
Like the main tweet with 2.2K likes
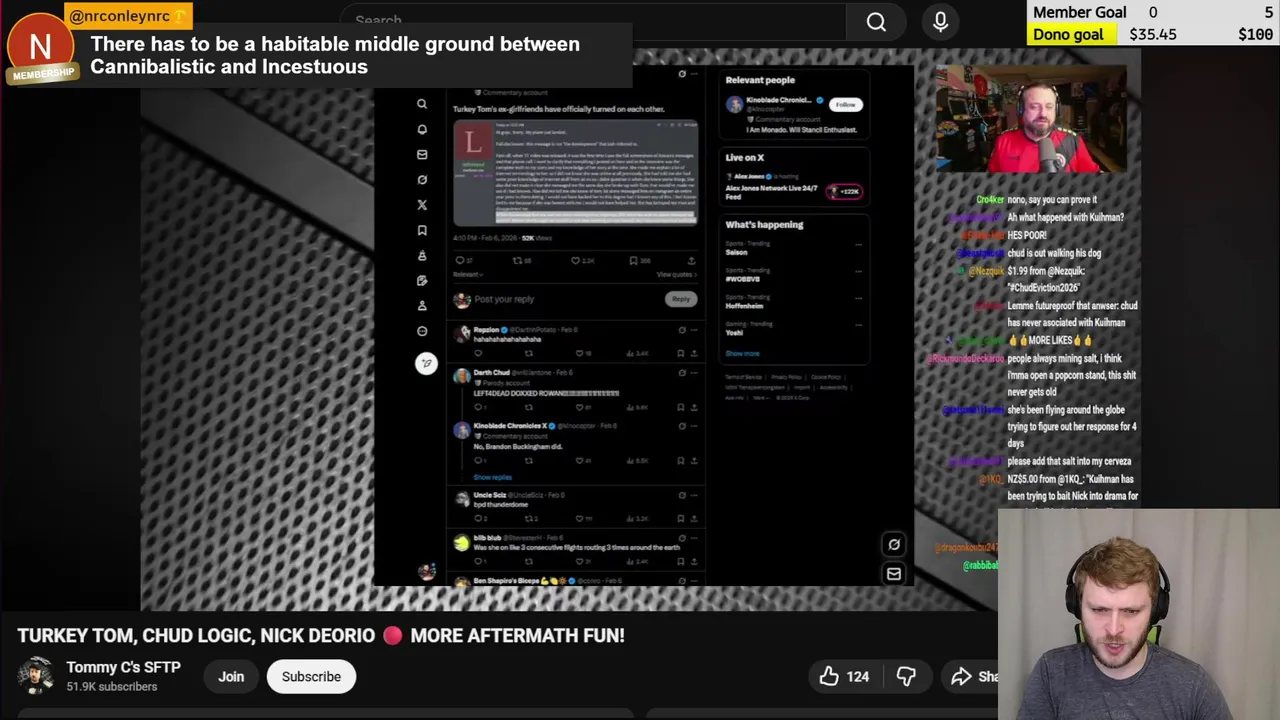(581, 260)
